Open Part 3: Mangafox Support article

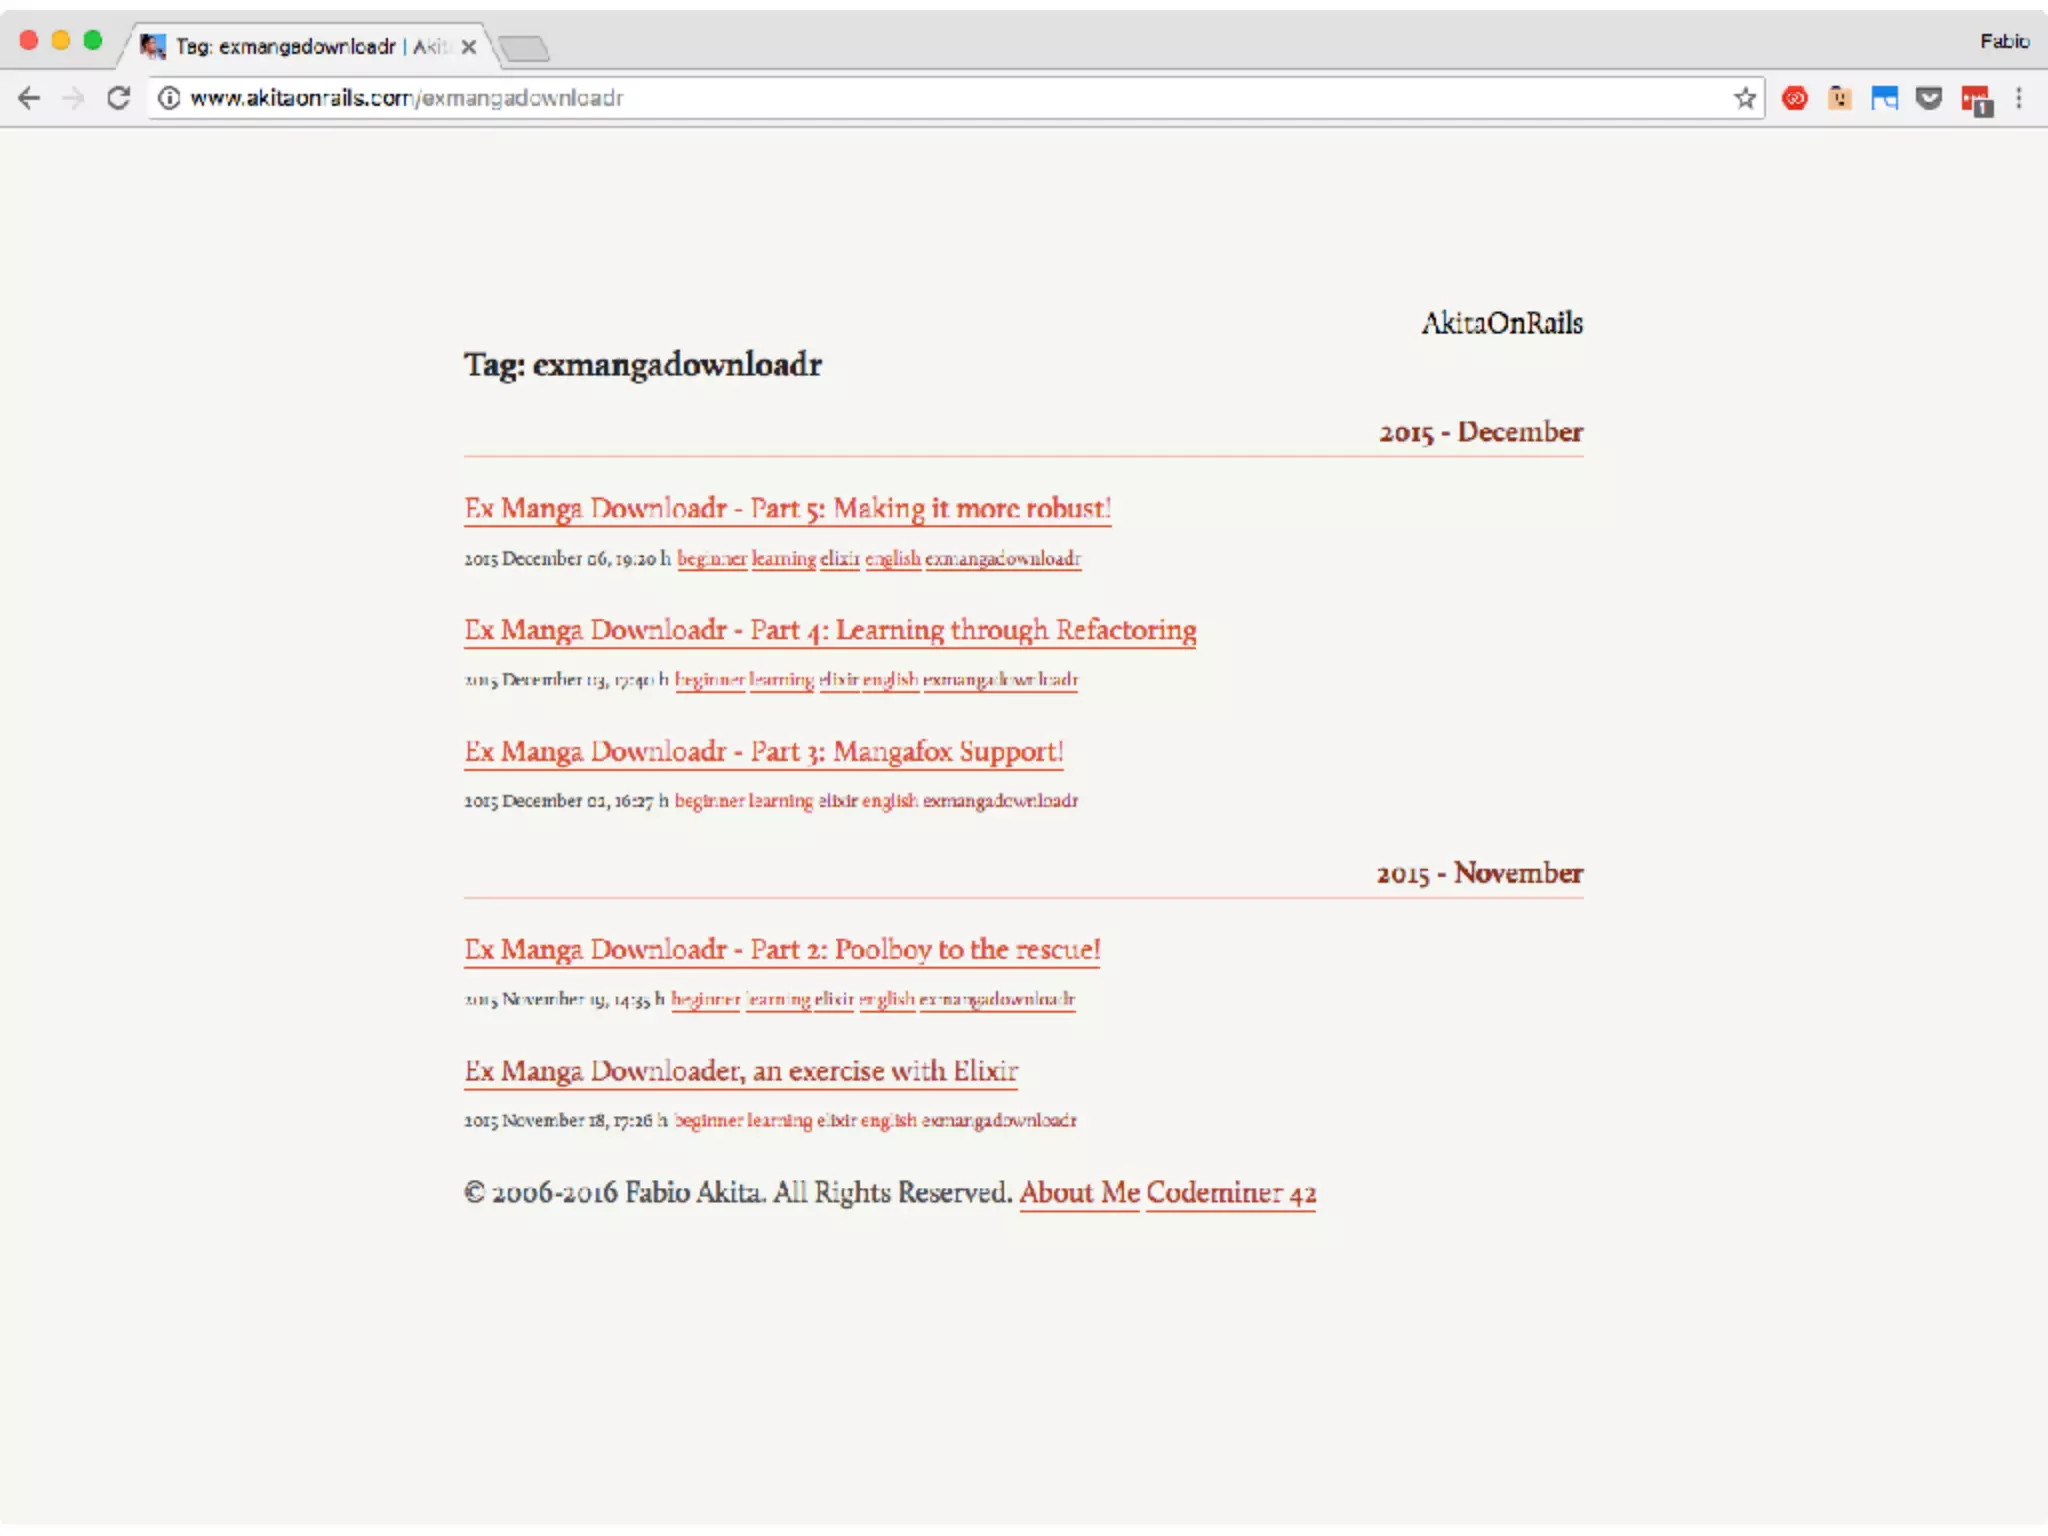[x=763, y=751]
